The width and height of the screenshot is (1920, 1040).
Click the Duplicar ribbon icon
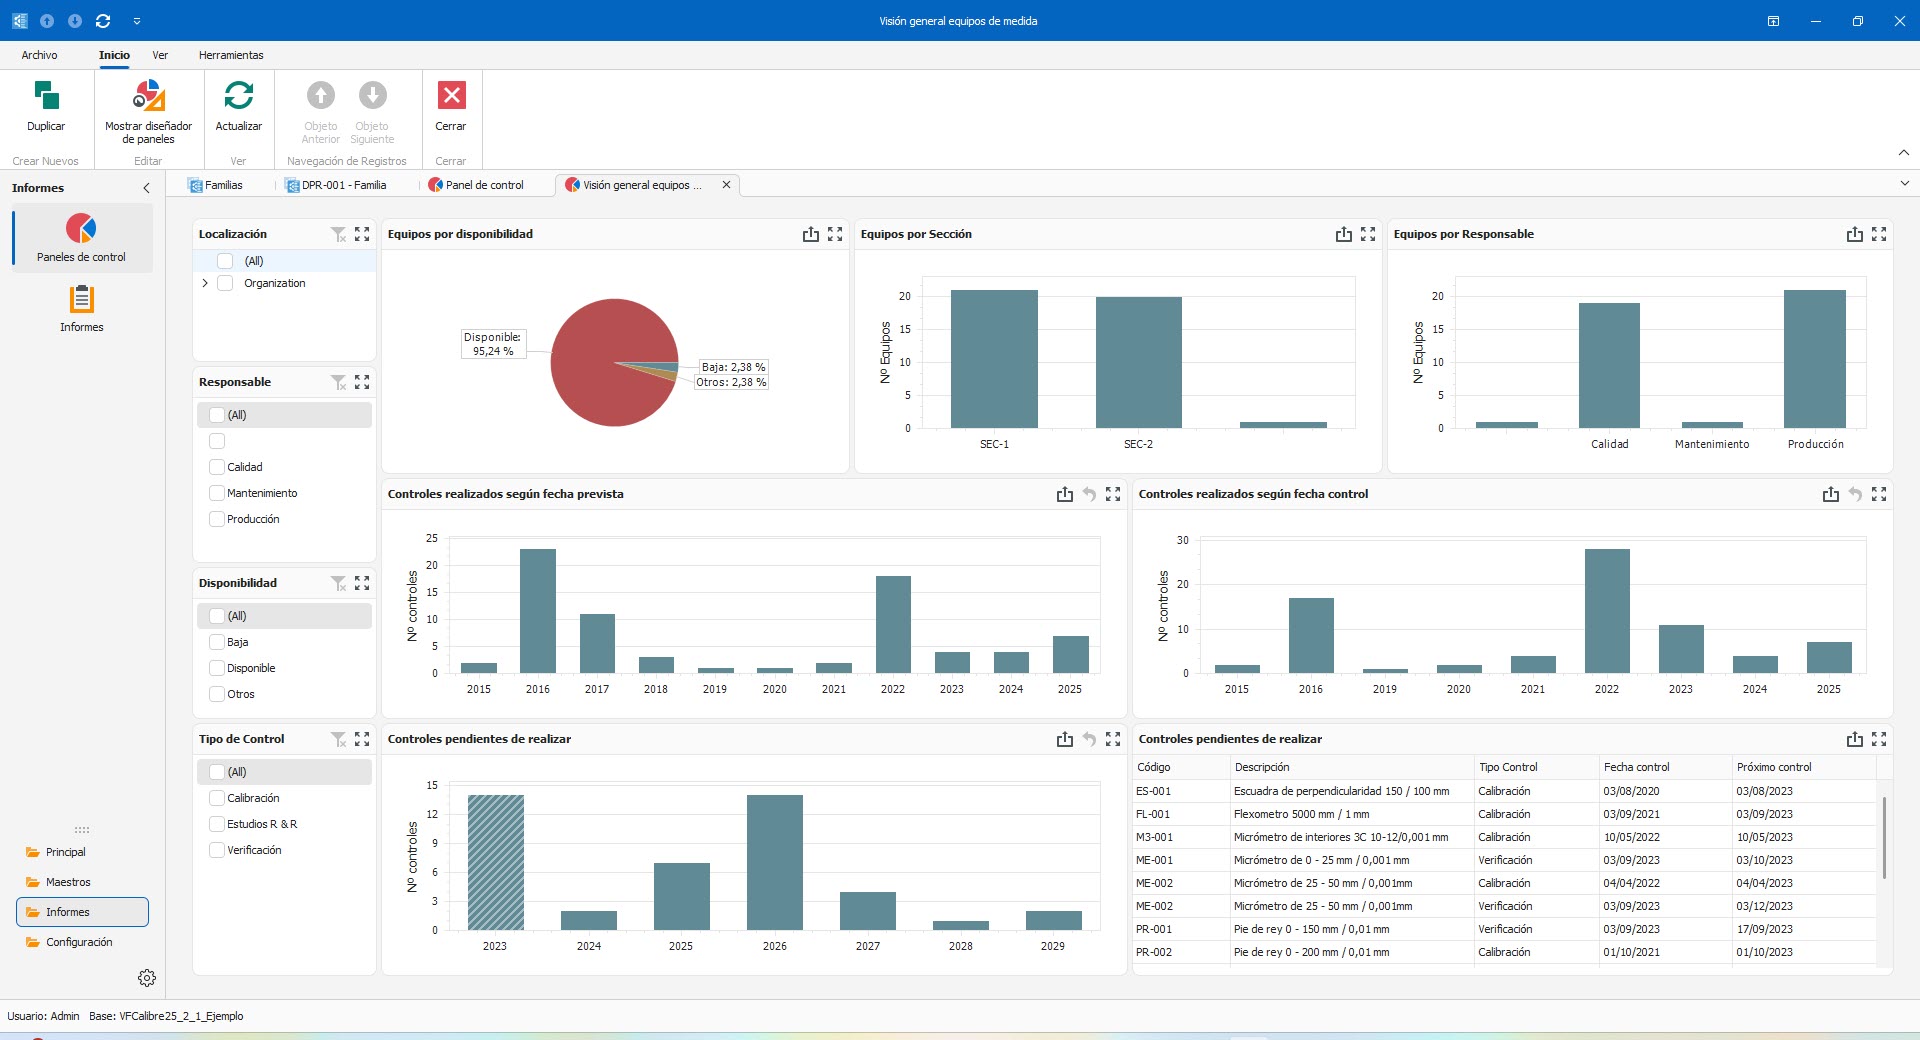click(46, 97)
